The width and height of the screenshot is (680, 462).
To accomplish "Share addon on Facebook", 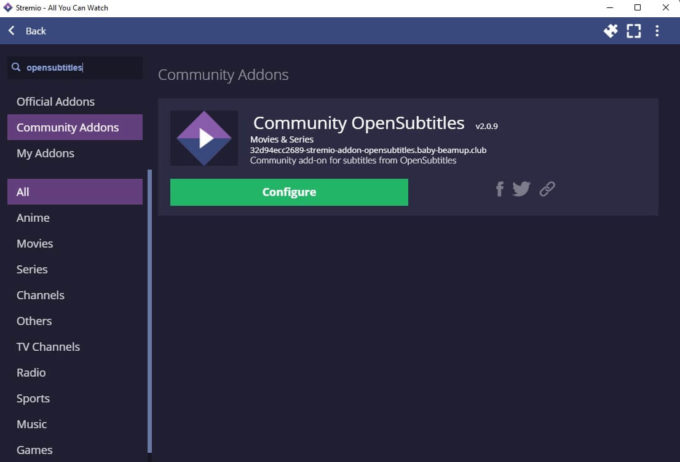I will (x=500, y=189).
